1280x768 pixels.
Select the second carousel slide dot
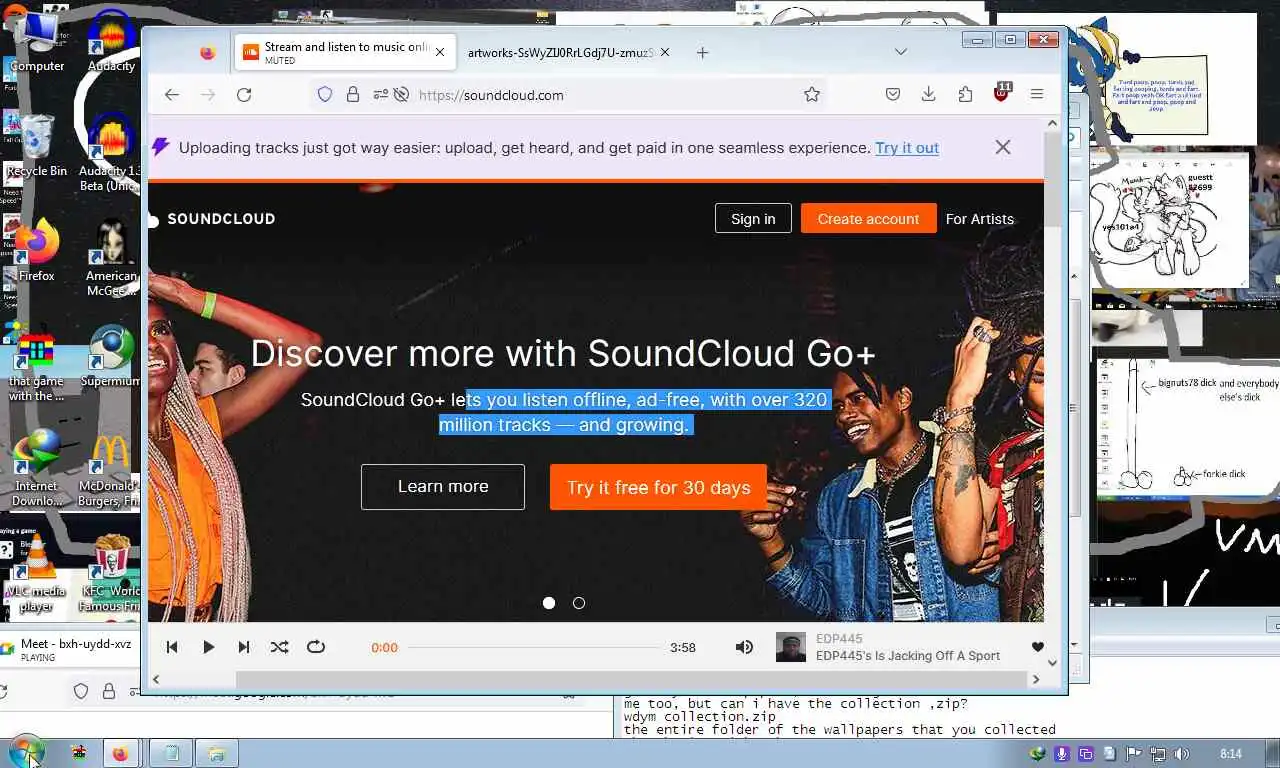[579, 603]
